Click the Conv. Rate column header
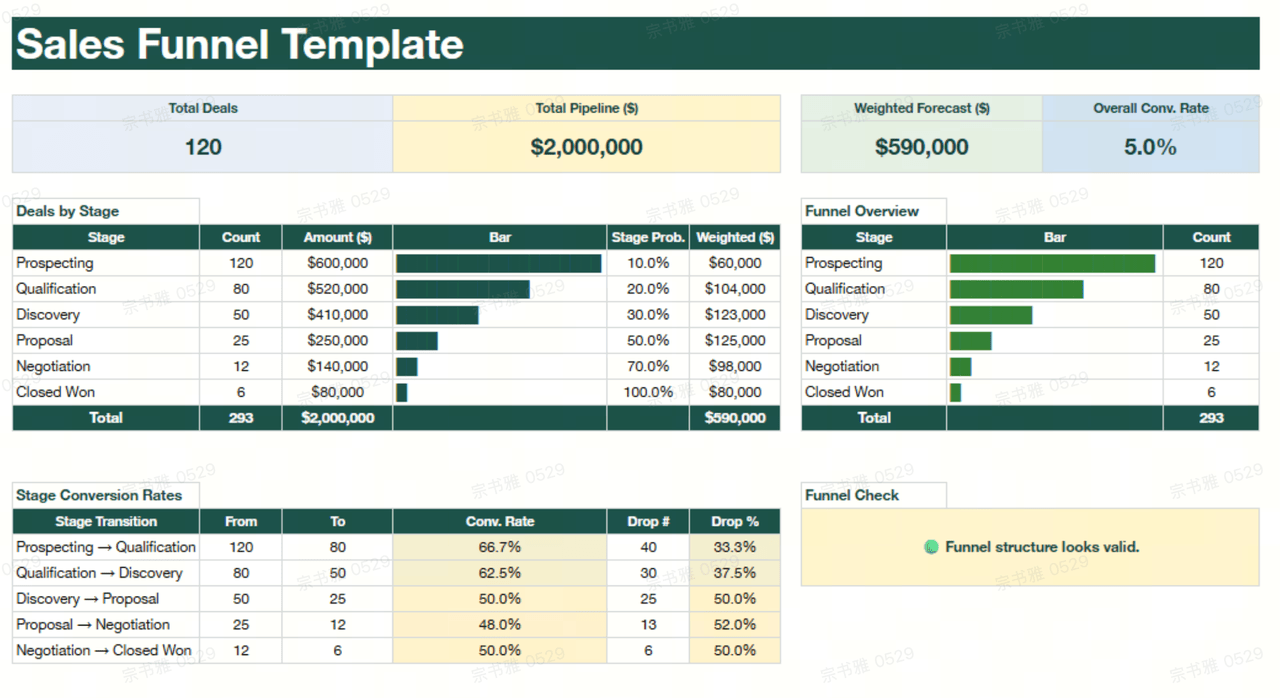The height and width of the screenshot is (698, 1280). pyautogui.click(x=500, y=521)
